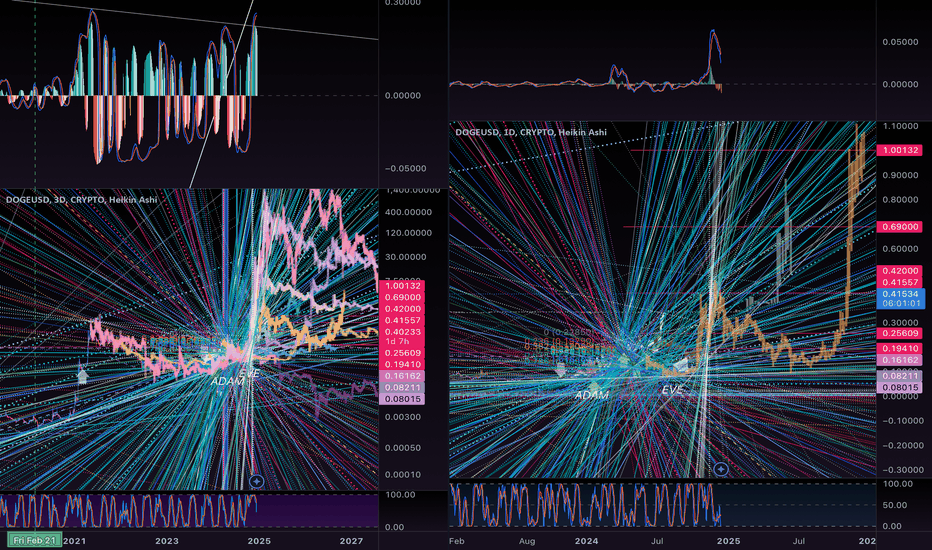Viewport: 932px width, 550px height.
Task: Click the 0.00050 value on 3D price scale
Action: coord(403,448)
